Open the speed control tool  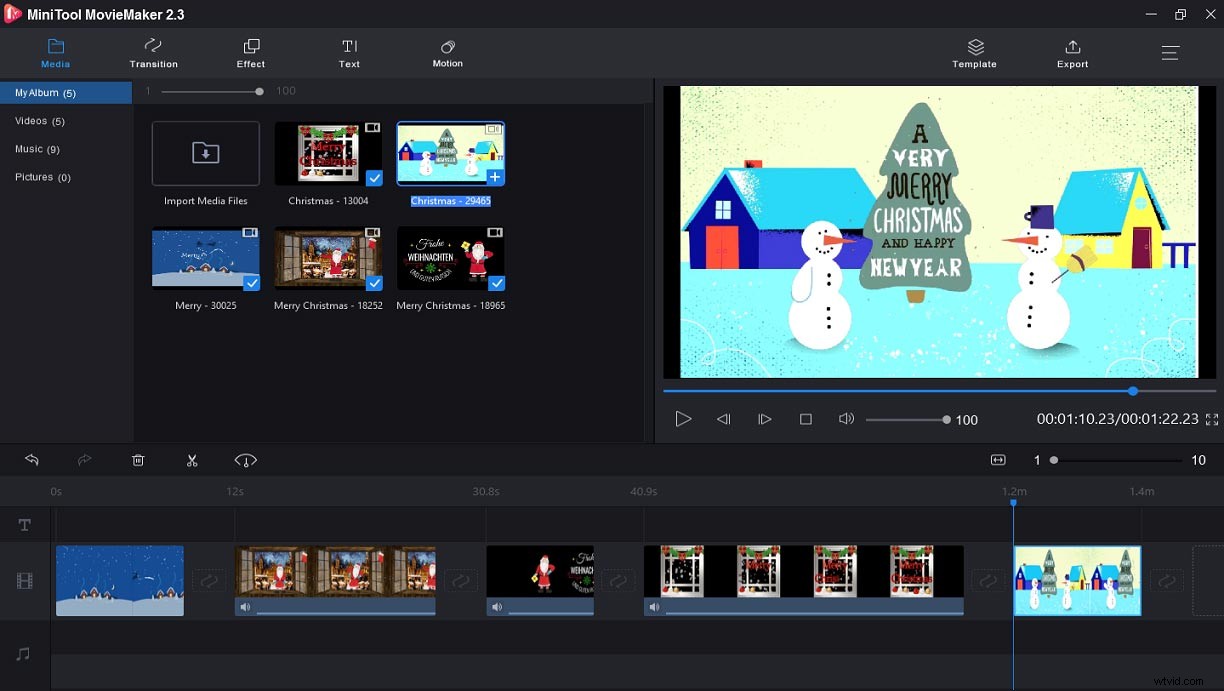[245, 460]
